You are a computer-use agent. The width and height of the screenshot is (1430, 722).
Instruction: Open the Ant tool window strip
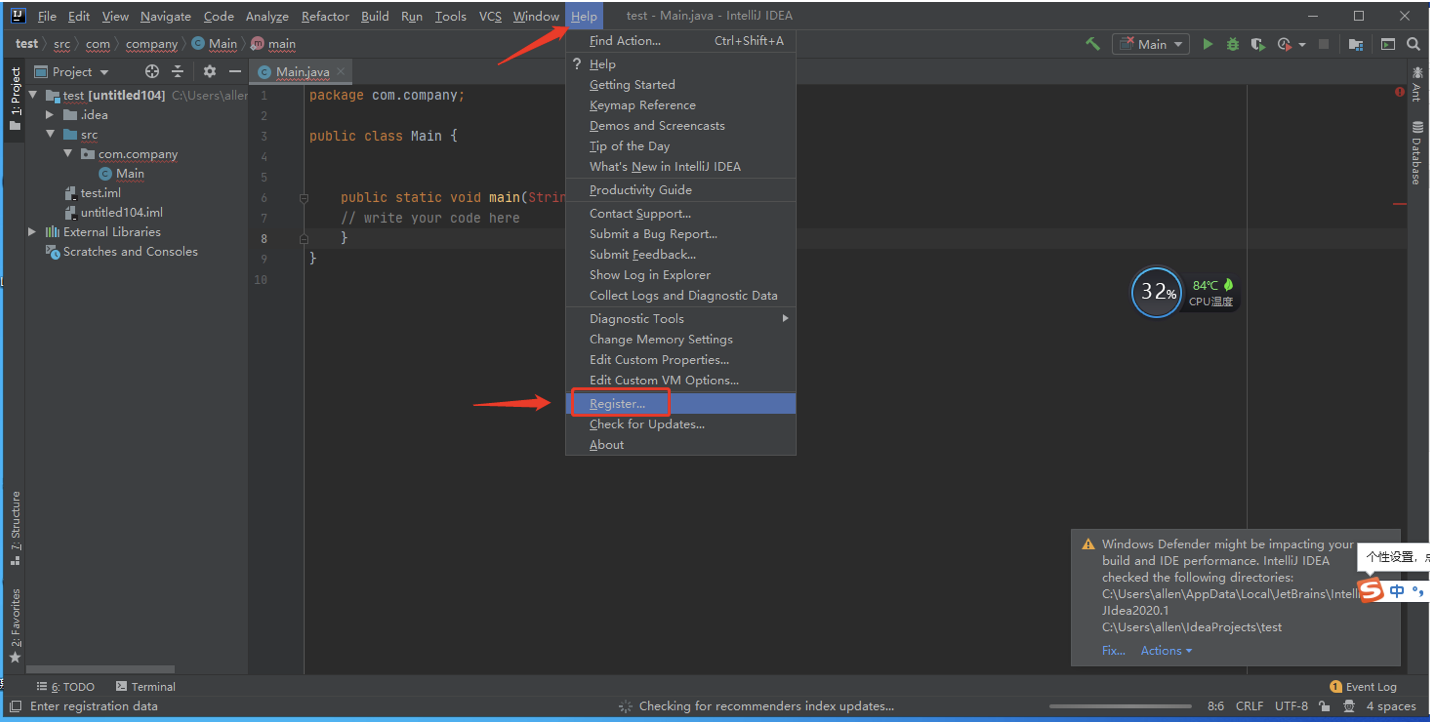1417,84
